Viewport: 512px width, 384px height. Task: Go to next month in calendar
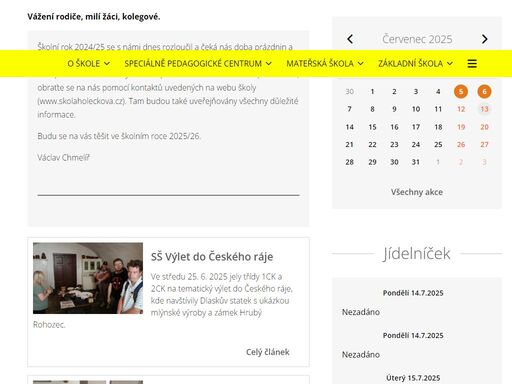pos(485,39)
